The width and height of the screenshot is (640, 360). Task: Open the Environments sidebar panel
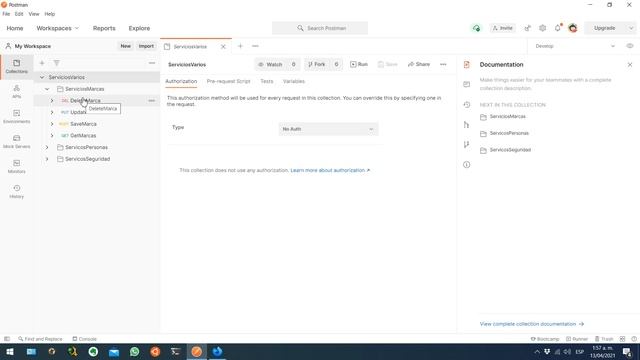point(16,116)
